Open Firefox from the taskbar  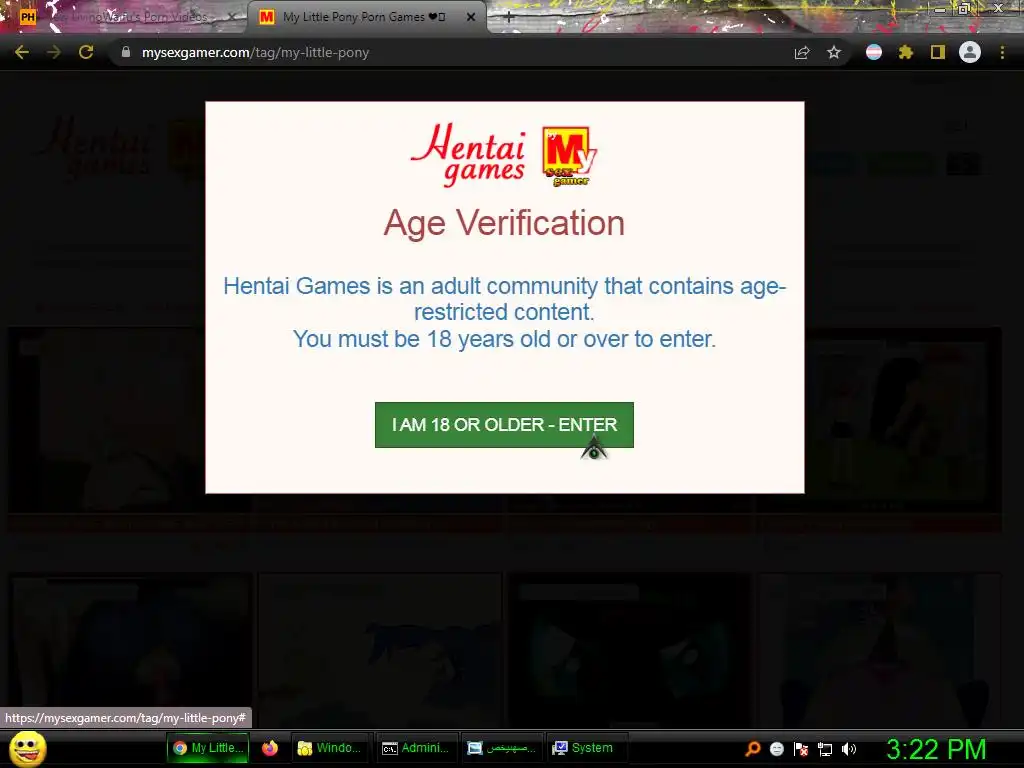point(270,748)
